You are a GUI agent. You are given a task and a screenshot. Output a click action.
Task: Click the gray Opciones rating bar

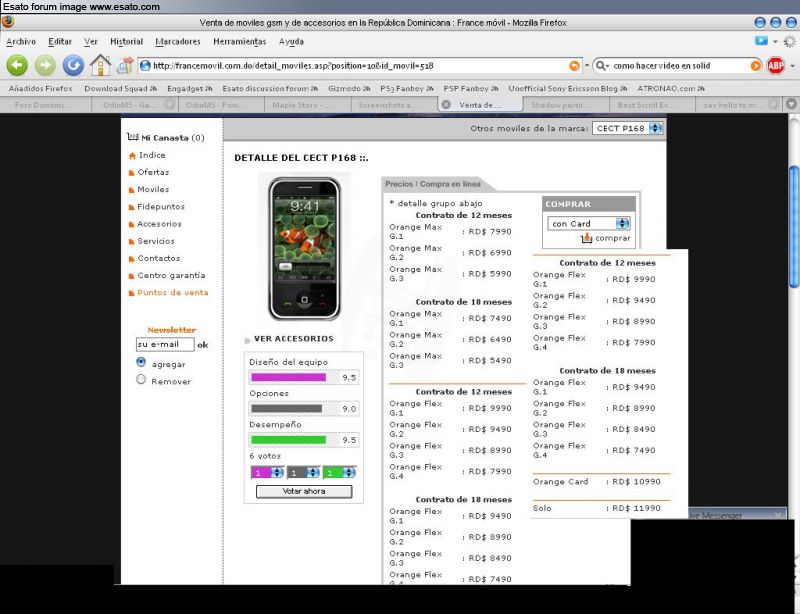(287, 409)
